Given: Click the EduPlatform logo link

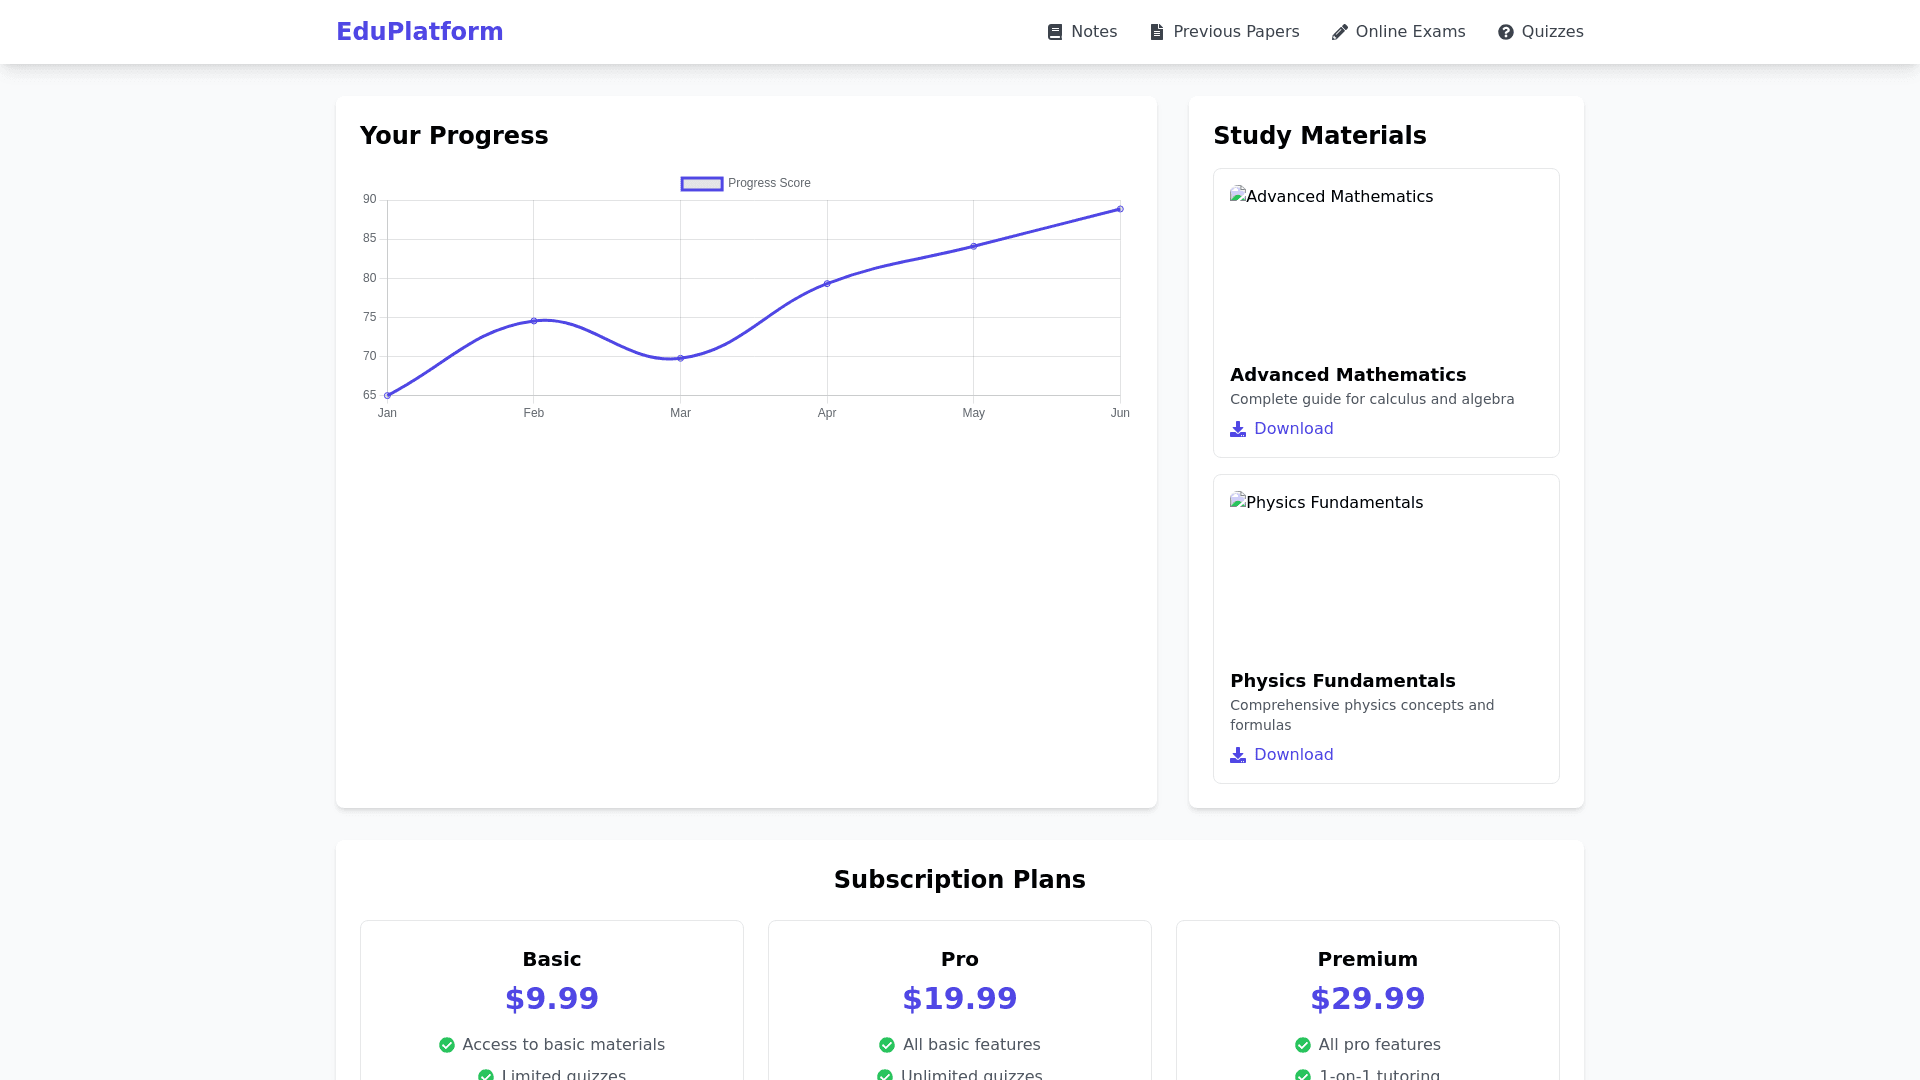Looking at the screenshot, I should point(420,32).
